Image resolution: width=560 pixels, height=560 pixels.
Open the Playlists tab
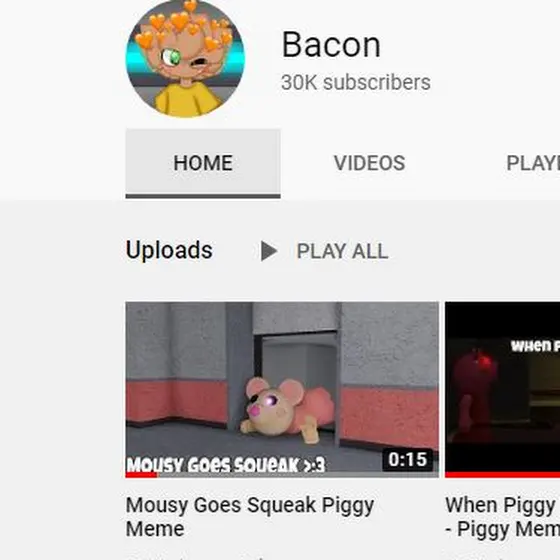pos(533,163)
